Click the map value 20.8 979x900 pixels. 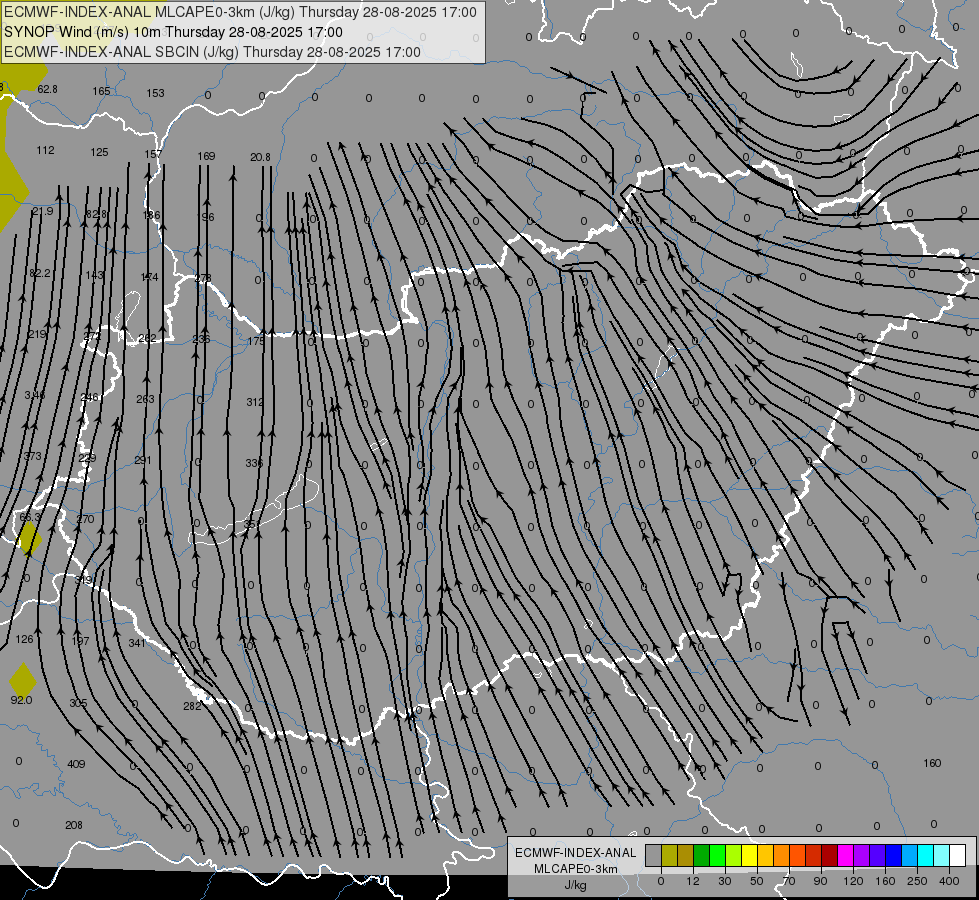(x=260, y=157)
